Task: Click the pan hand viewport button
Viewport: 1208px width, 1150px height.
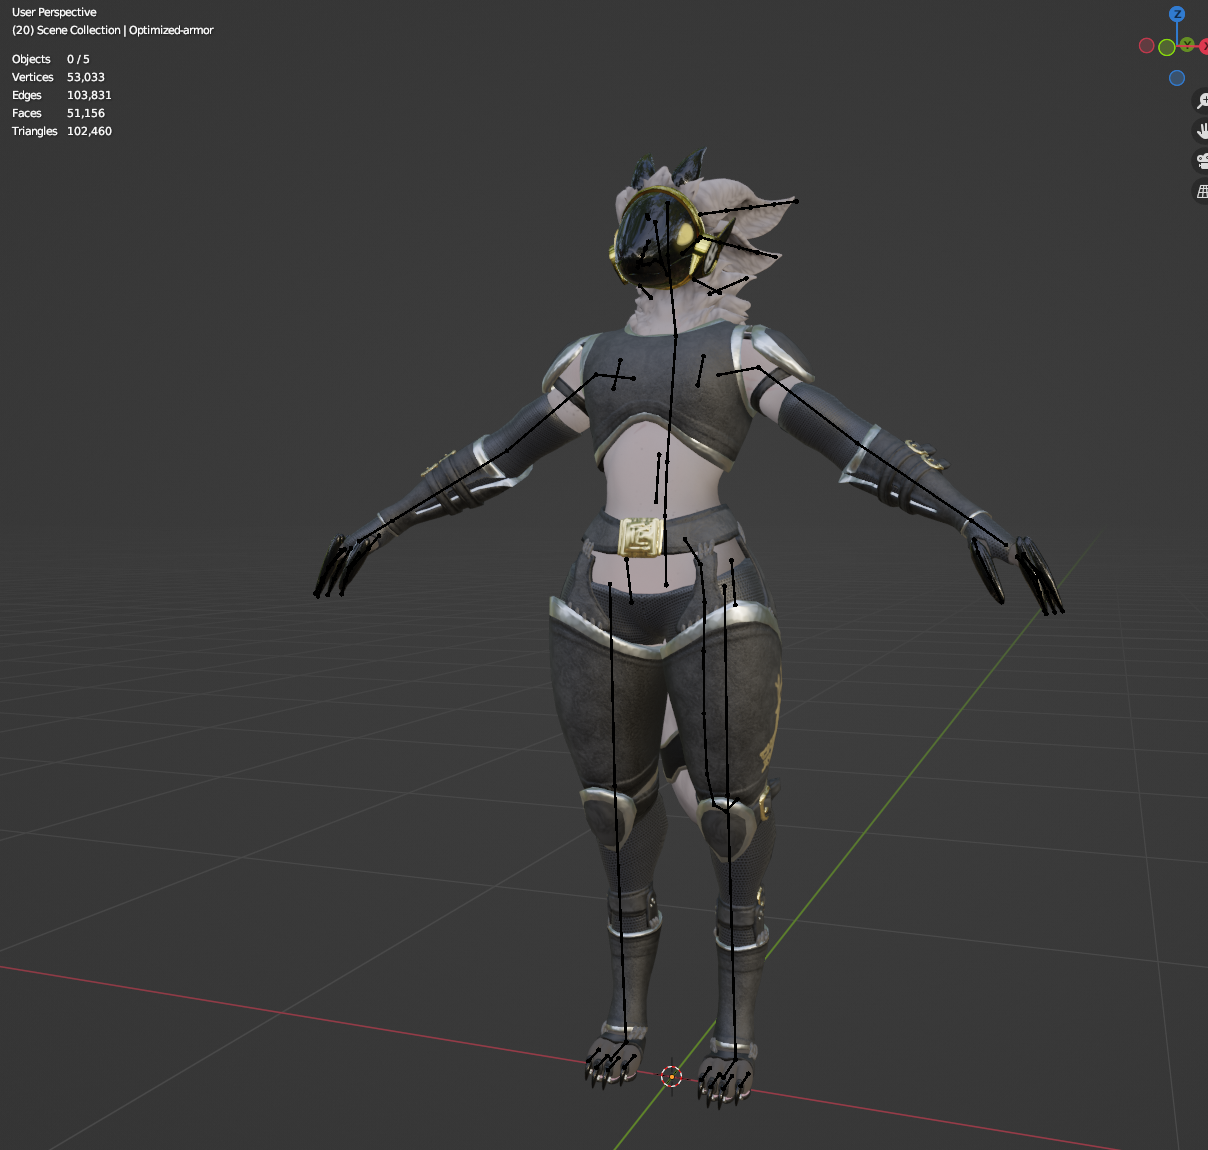Action: click(x=1201, y=131)
